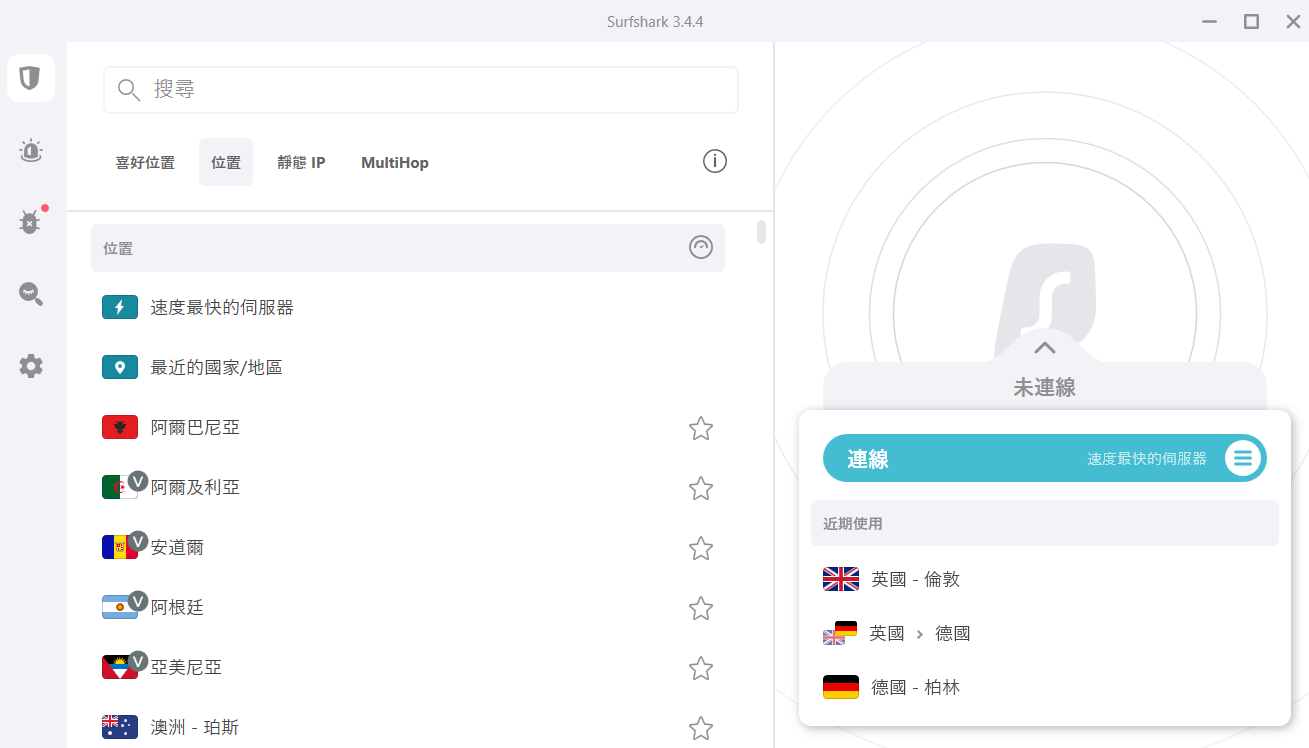Open the Alert siren icon in sidebar
This screenshot has width=1309, height=748.
pyautogui.click(x=31, y=151)
